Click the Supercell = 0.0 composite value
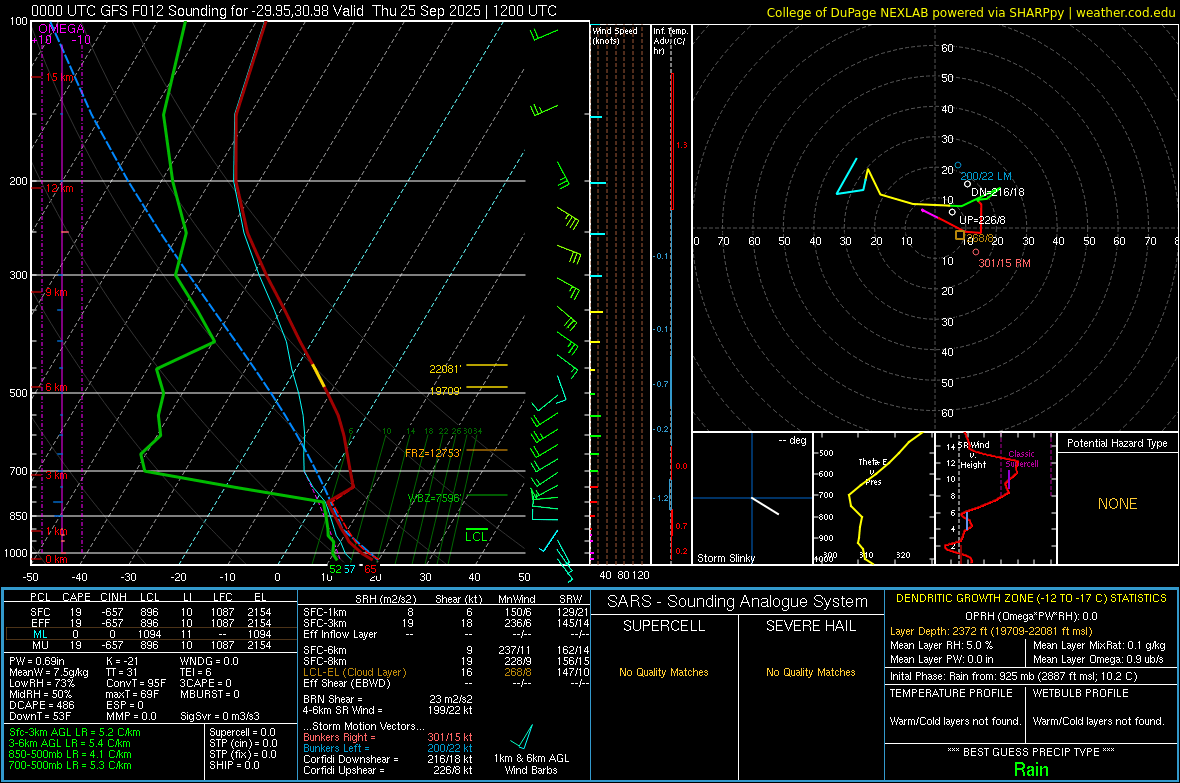The height and width of the screenshot is (783, 1180). click(242, 732)
